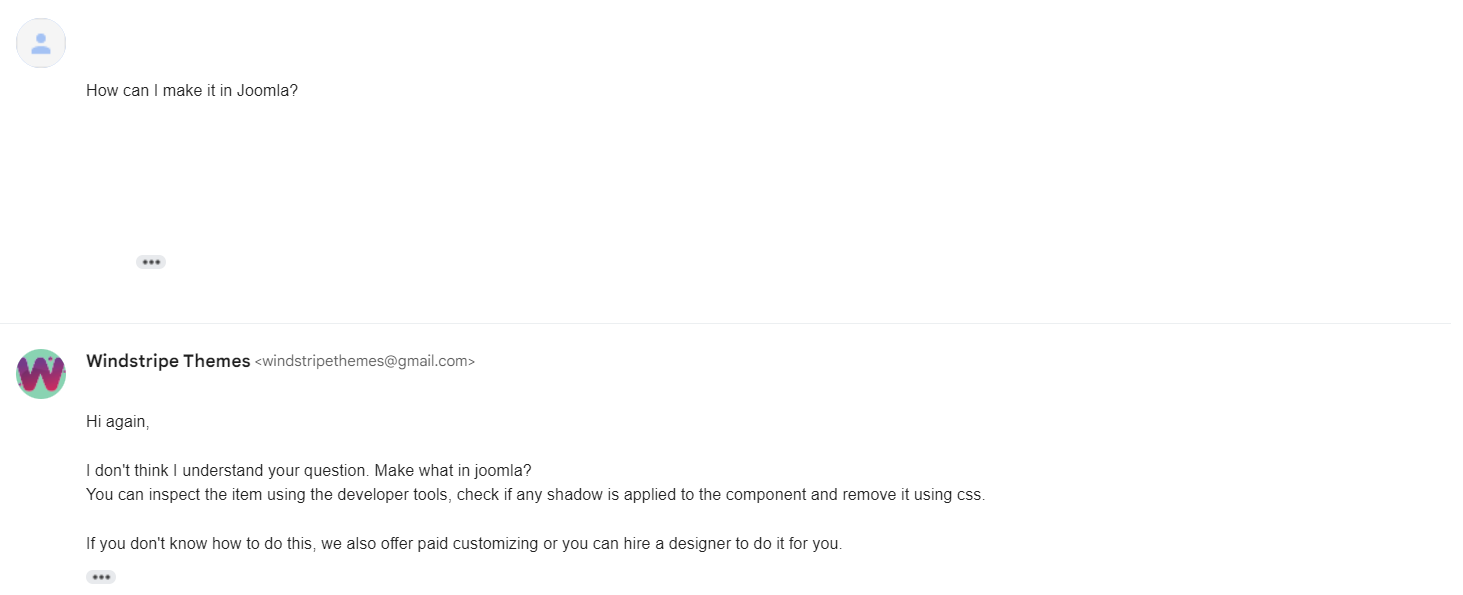Image resolution: width=1463 pixels, height=595 pixels.
Task: Click the message text "How can I make it in Joomla?"
Action: coord(192,90)
